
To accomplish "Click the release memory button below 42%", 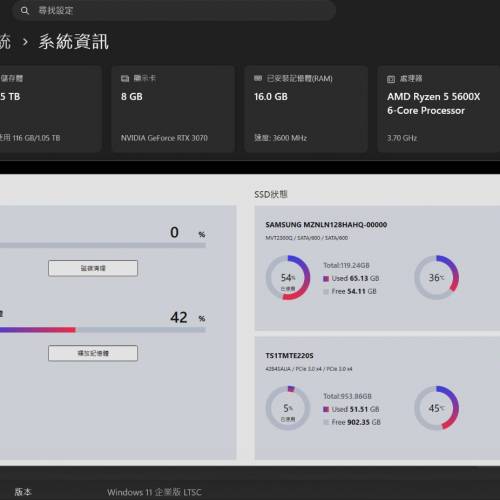I will tap(93, 353).
